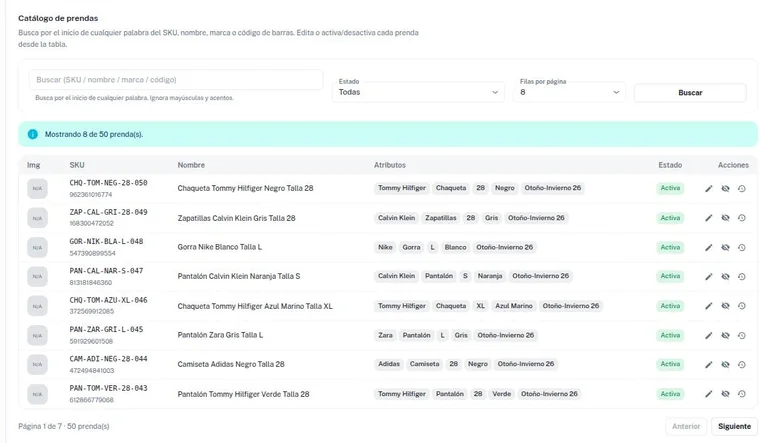Viewport: 760px width, 443px height.
Task: Open history for GOR-NIK-BLA-L-048
Action: pos(742,248)
